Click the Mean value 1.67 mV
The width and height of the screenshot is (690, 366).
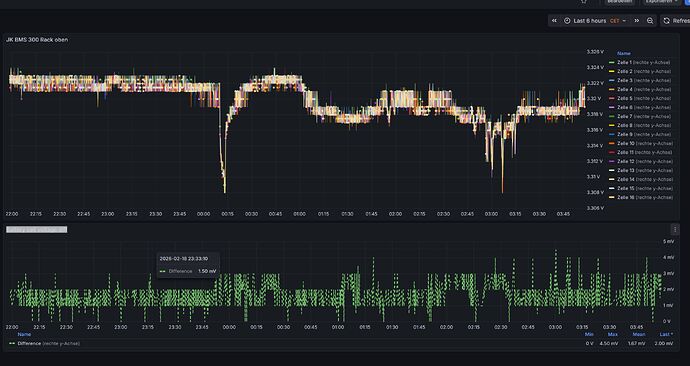pyautogui.click(x=636, y=344)
